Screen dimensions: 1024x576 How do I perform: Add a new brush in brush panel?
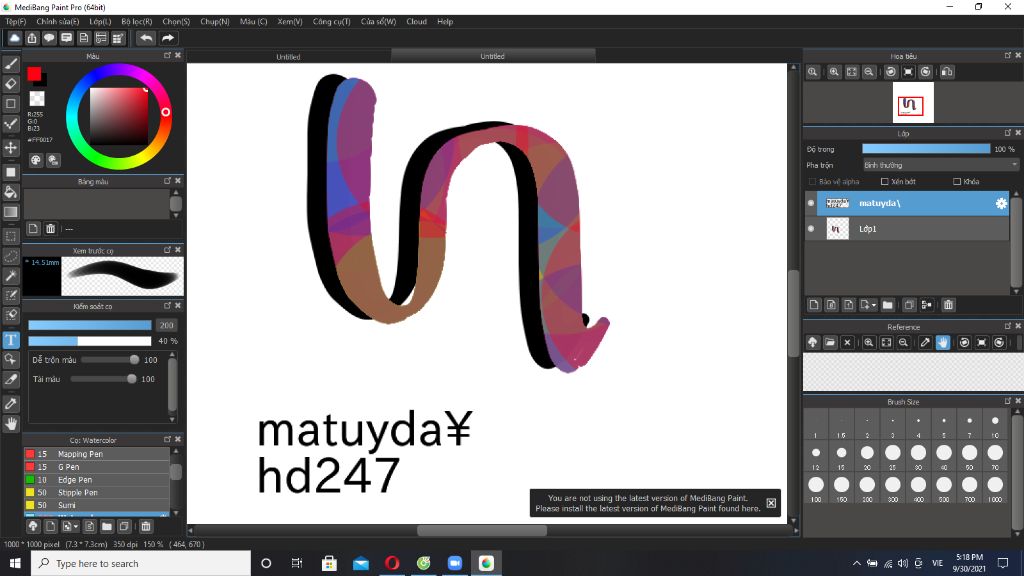click(50, 526)
